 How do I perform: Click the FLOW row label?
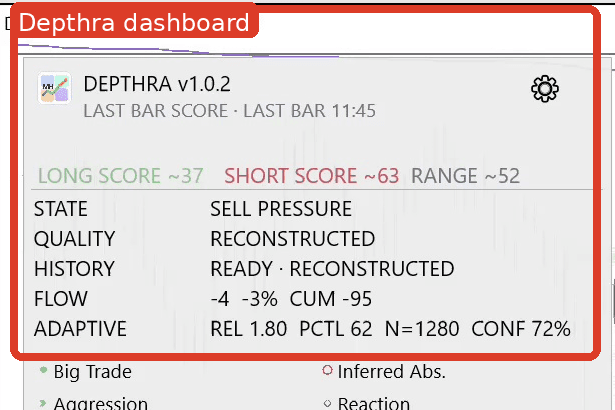[61, 299]
